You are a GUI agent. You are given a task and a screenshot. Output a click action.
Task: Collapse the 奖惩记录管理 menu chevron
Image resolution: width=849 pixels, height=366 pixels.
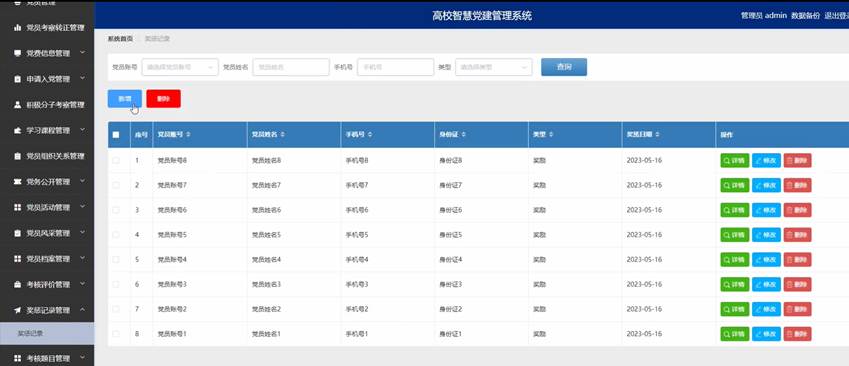83,310
